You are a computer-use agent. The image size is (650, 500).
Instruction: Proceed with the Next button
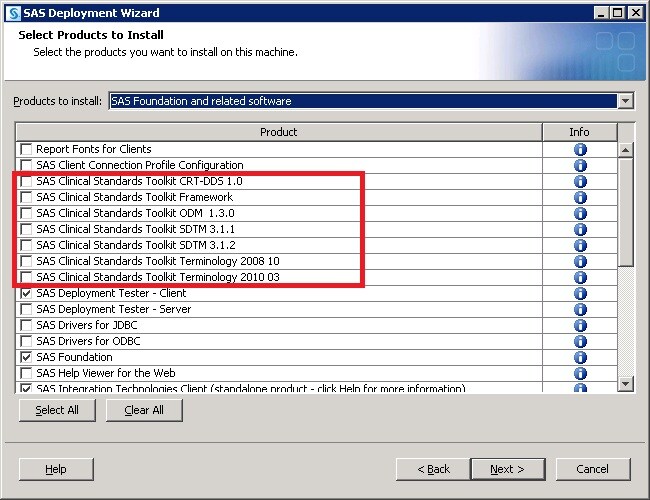pos(507,469)
